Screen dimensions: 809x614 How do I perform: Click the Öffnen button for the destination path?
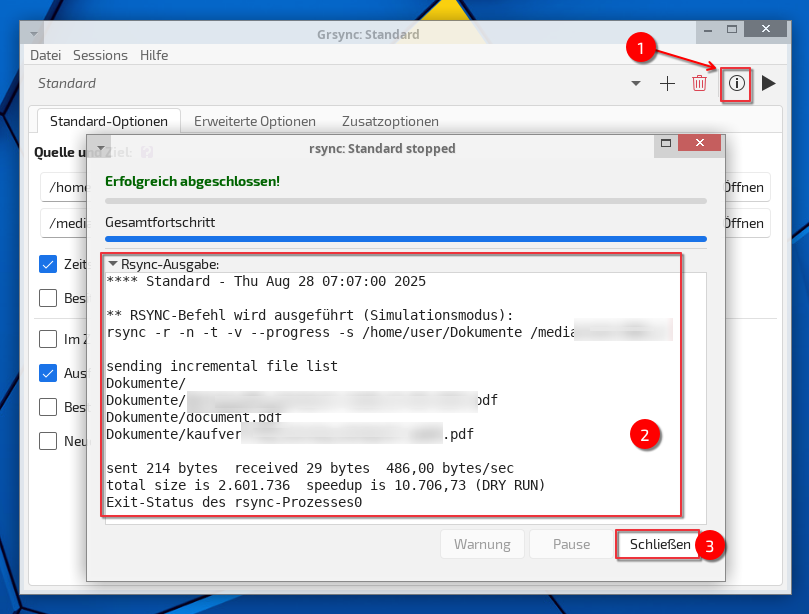[747, 223]
